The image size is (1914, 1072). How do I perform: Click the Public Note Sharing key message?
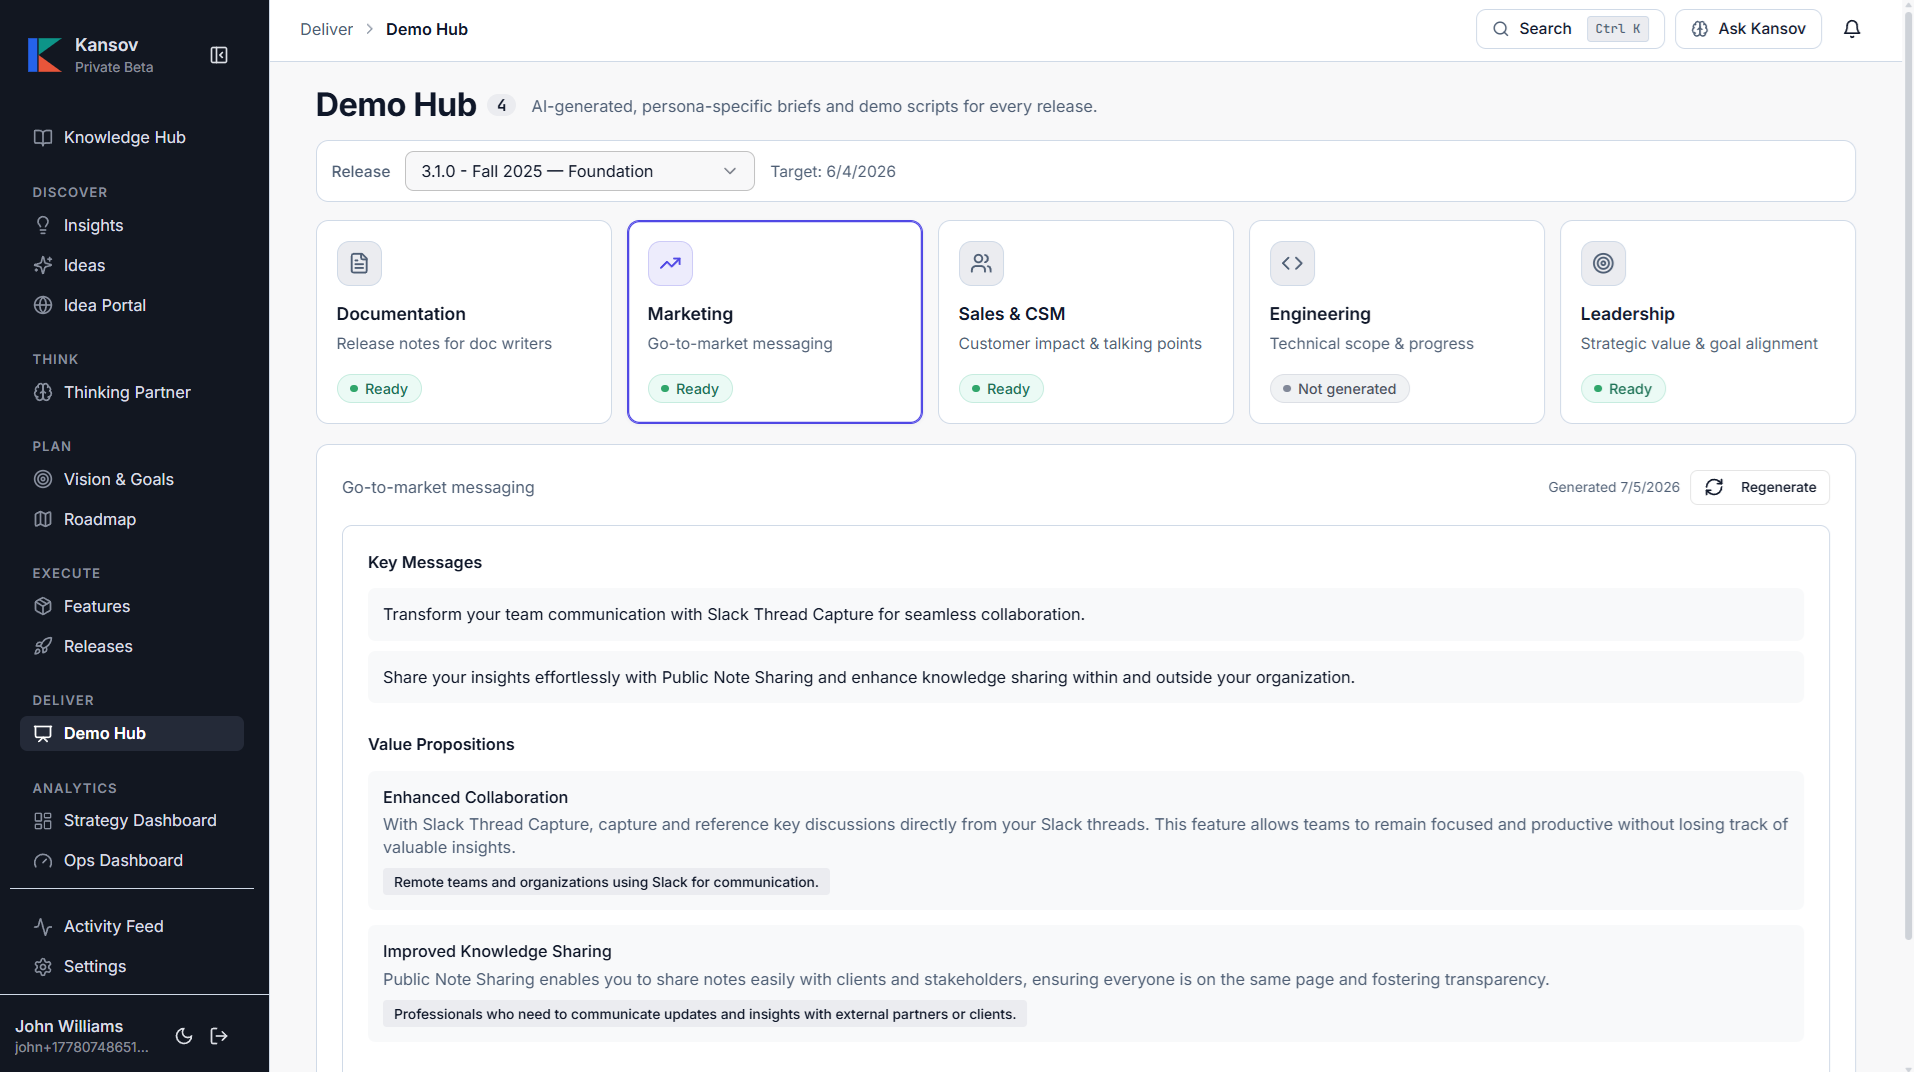1085,677
